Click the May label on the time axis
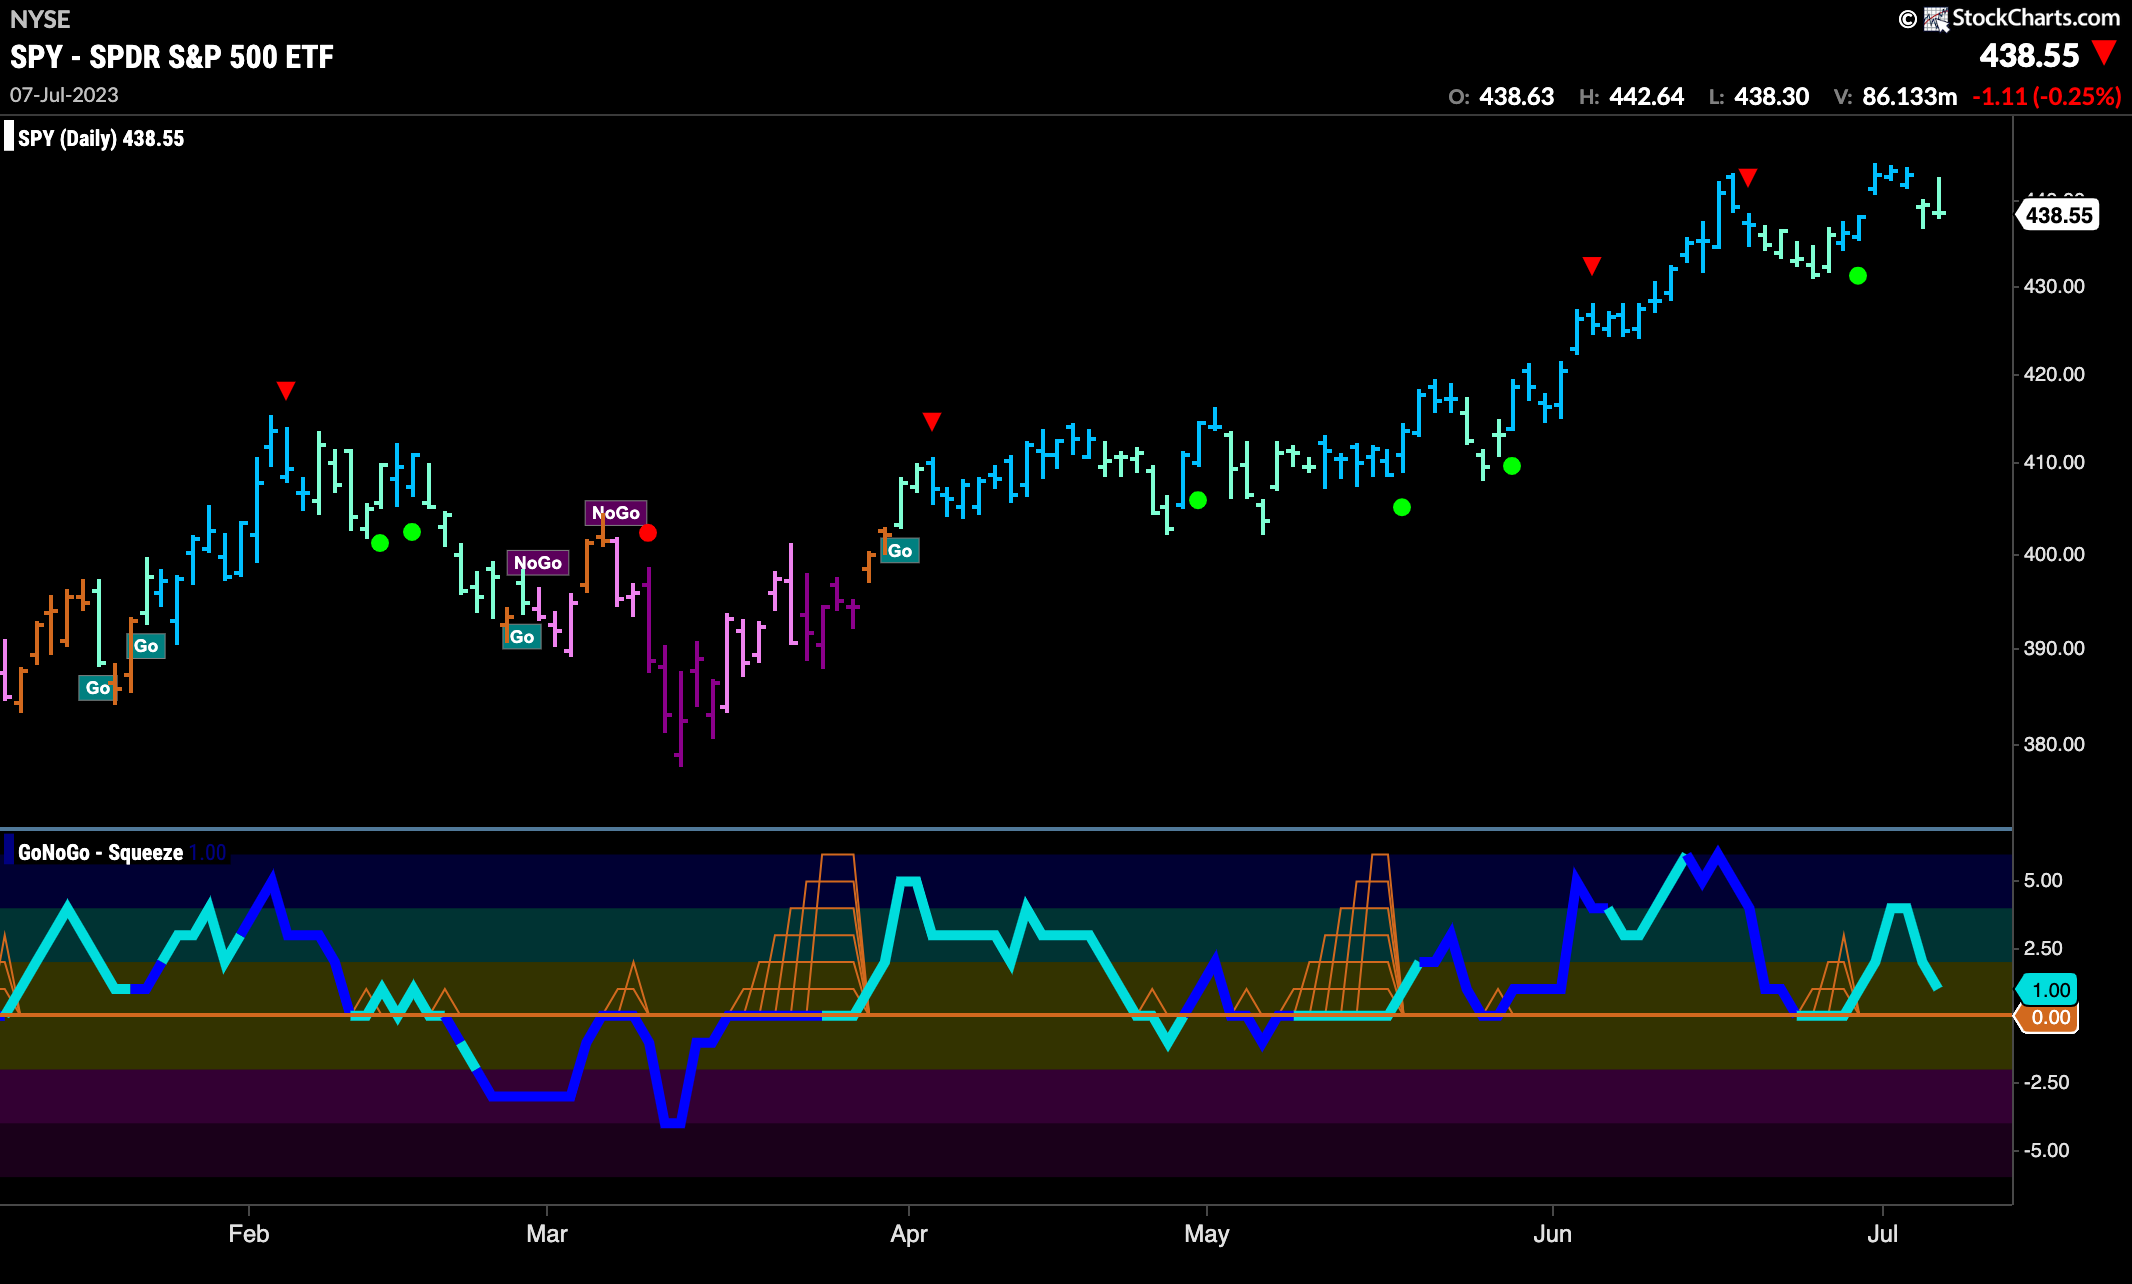This screenshot has width=2132, height=1284. pos(1207,1234)
